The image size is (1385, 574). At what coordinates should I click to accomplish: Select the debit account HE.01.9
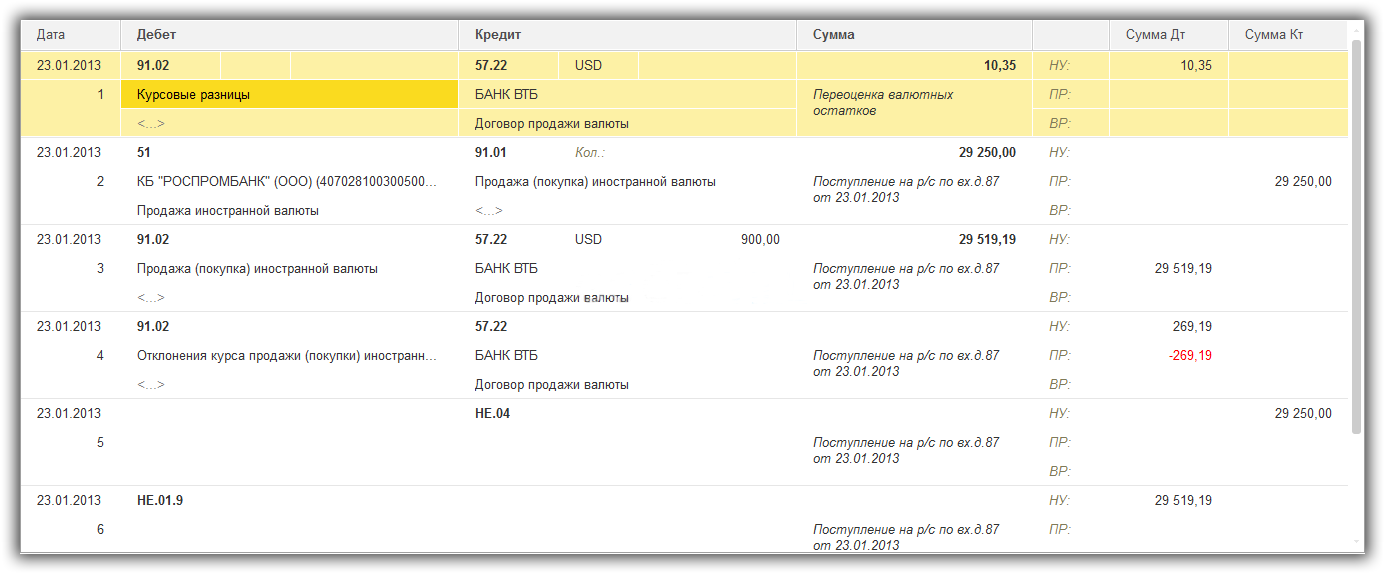(x=159, y=501)
